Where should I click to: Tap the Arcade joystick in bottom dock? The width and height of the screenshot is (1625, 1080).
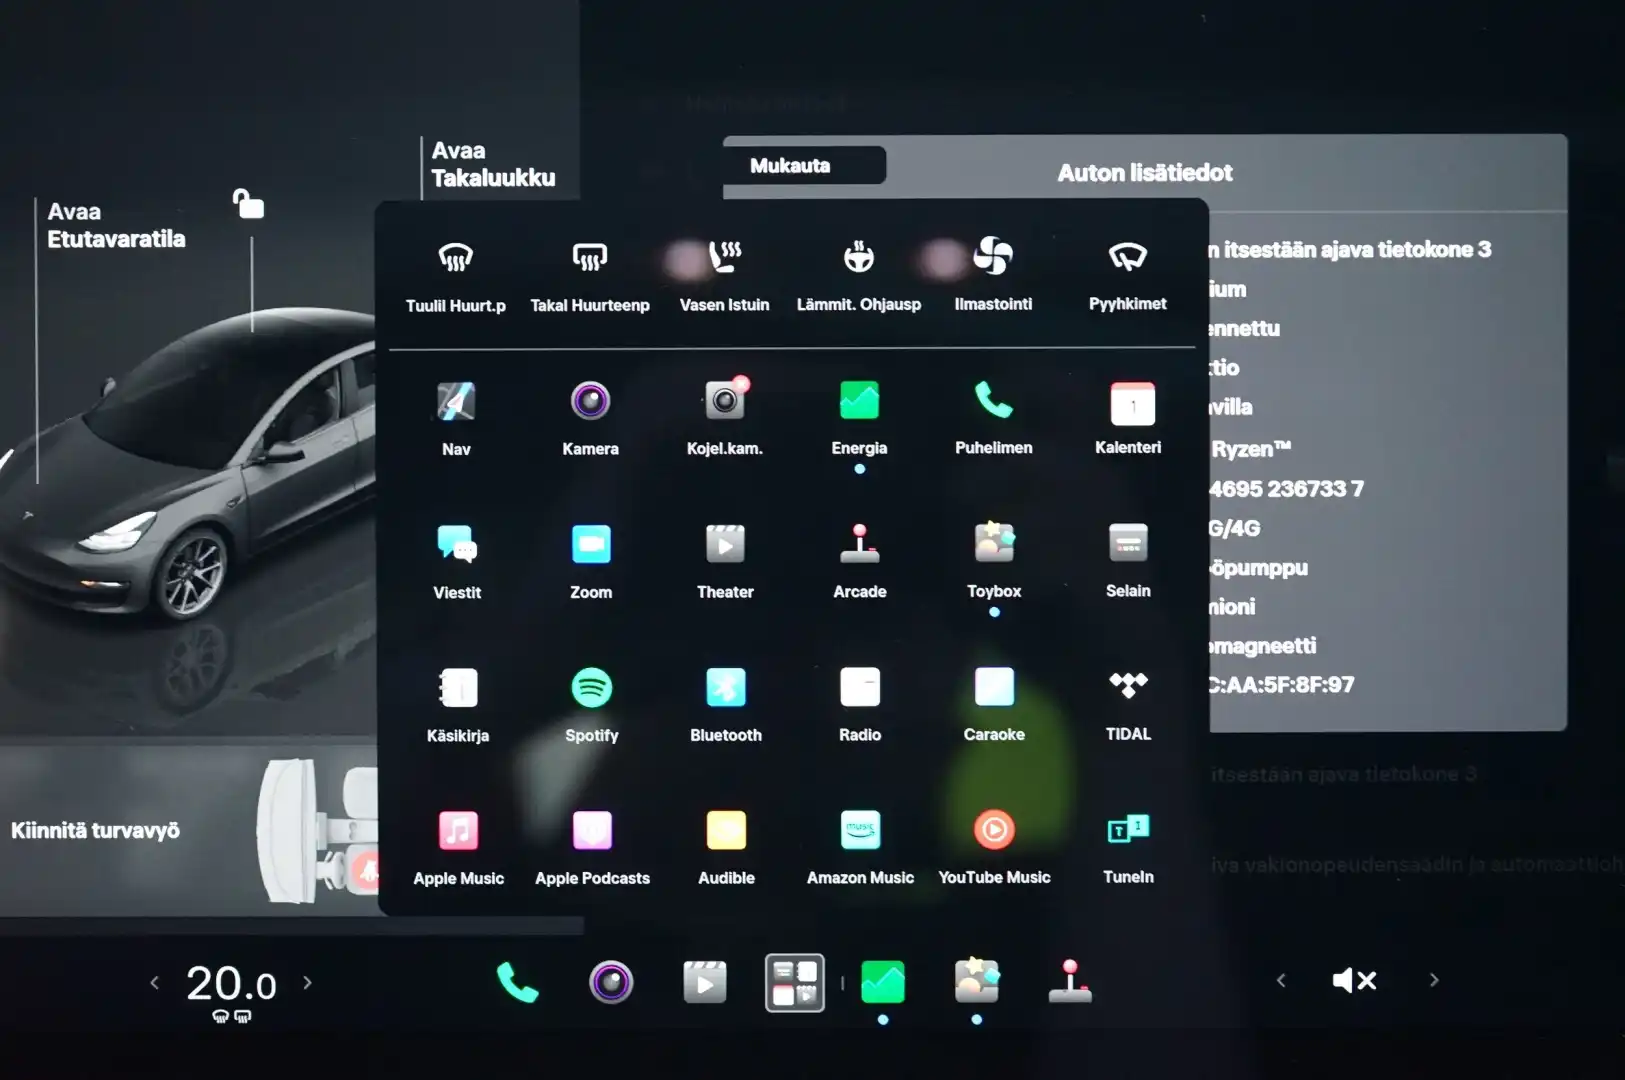pyautogui.click(x=1070, y=981)
